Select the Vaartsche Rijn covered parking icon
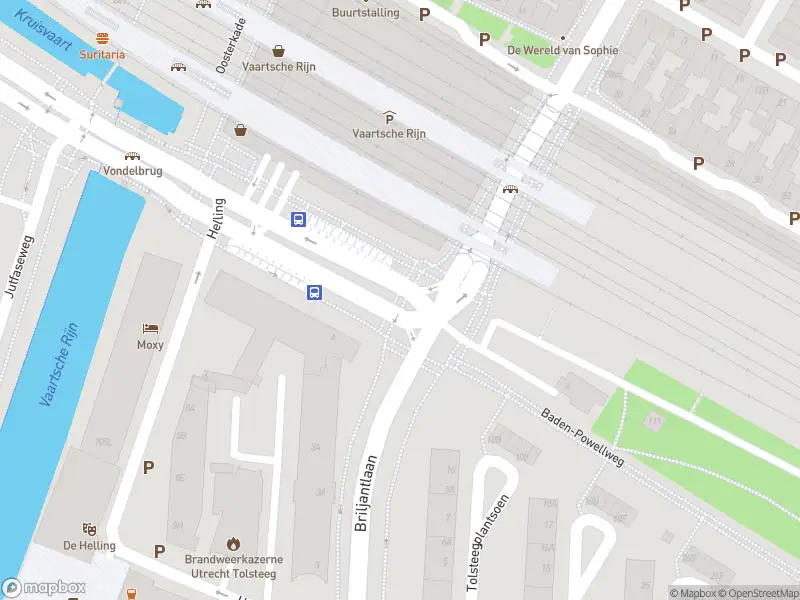This screenshot has width=800, height=600. click(389, 117)
